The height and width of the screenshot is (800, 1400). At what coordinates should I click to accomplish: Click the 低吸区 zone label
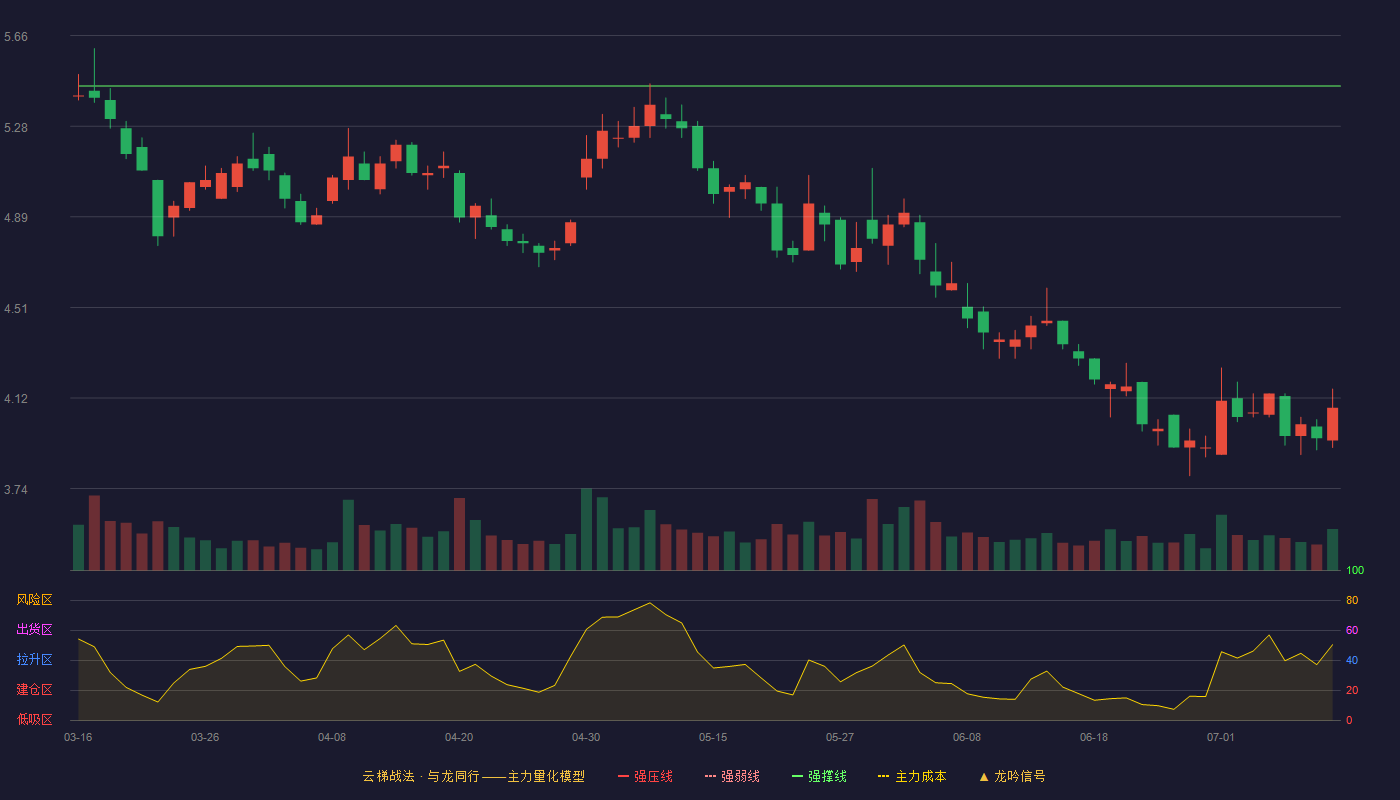click(x=34, y=720)
